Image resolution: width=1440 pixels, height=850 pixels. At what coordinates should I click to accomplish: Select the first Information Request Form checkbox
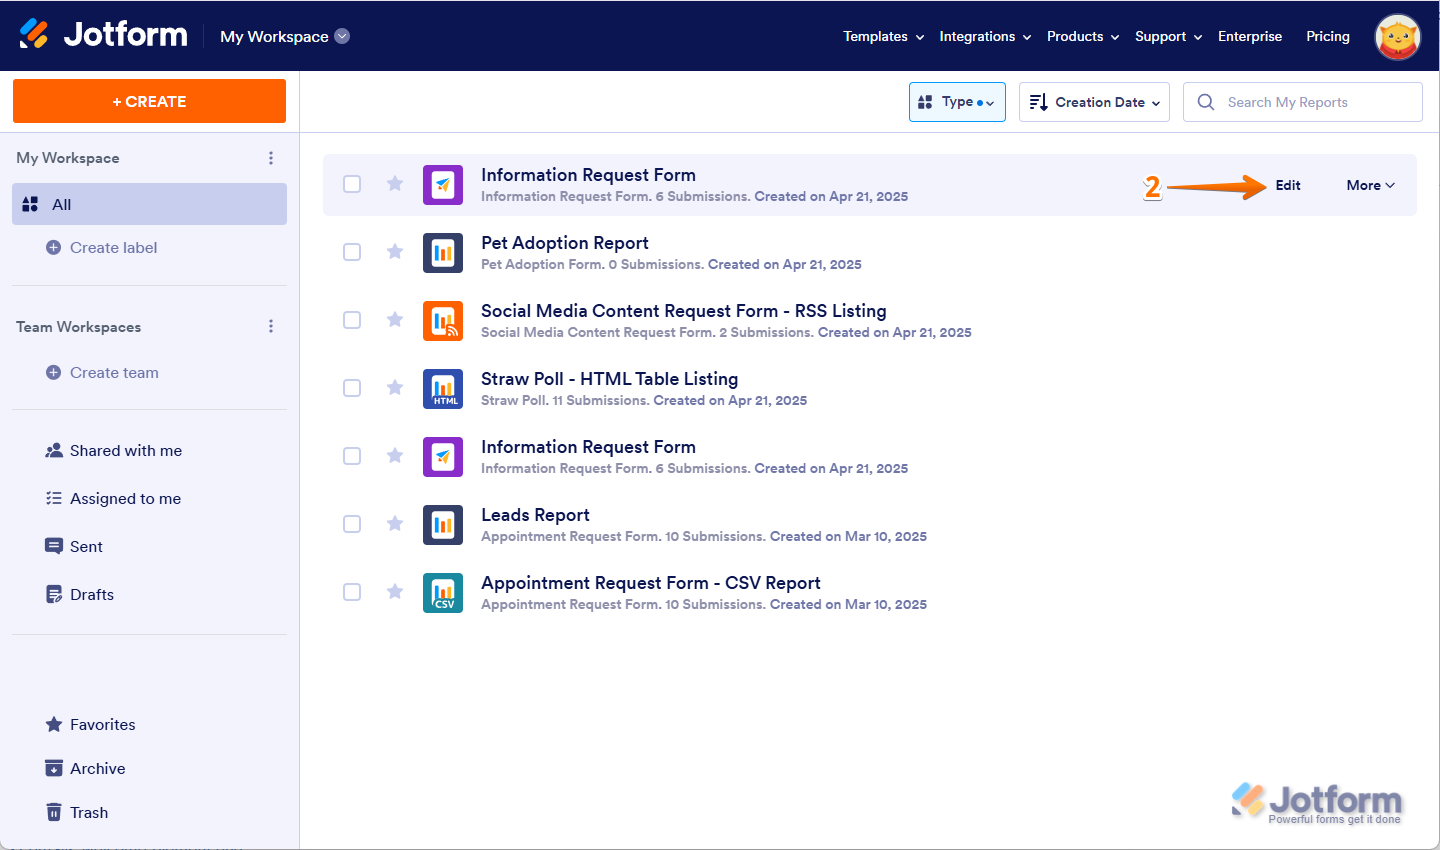tap(352, 184)
